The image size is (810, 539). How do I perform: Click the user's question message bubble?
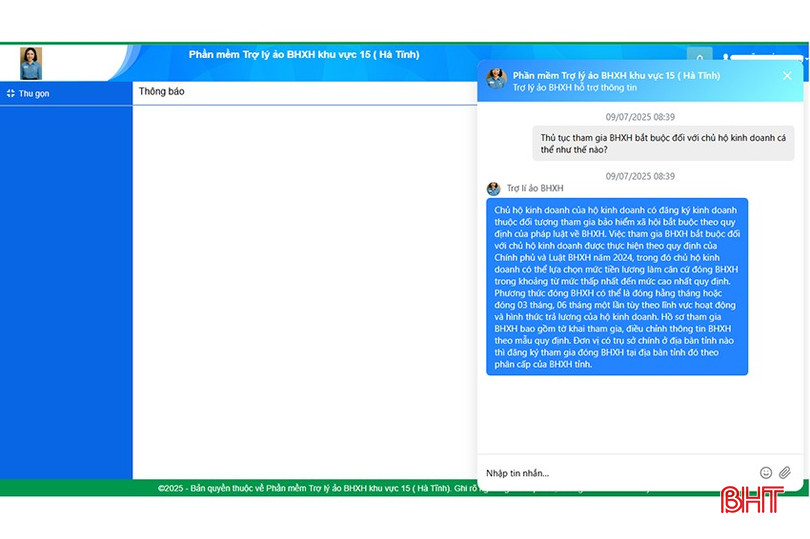663,144
